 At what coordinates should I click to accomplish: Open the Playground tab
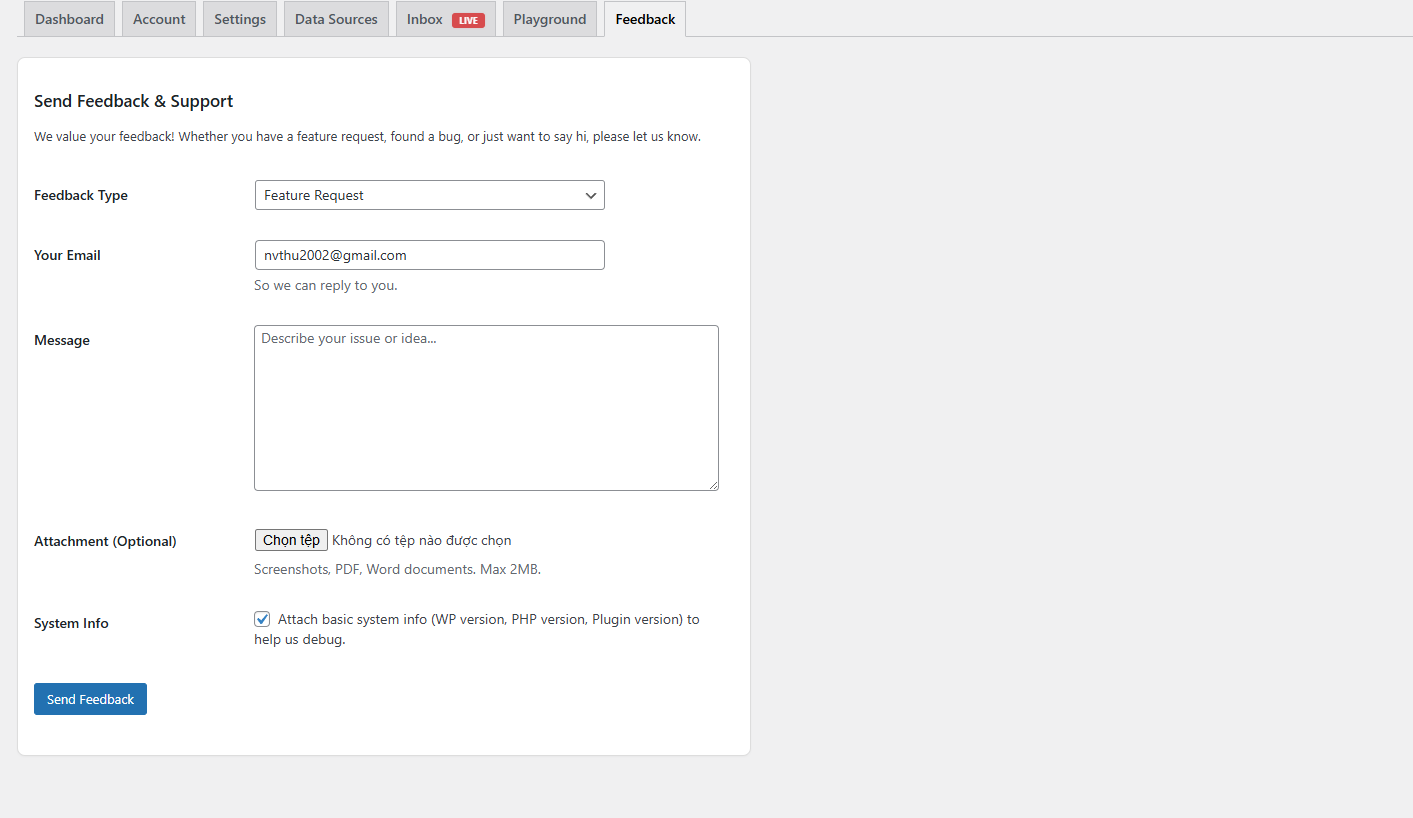[x=549, y=18]
